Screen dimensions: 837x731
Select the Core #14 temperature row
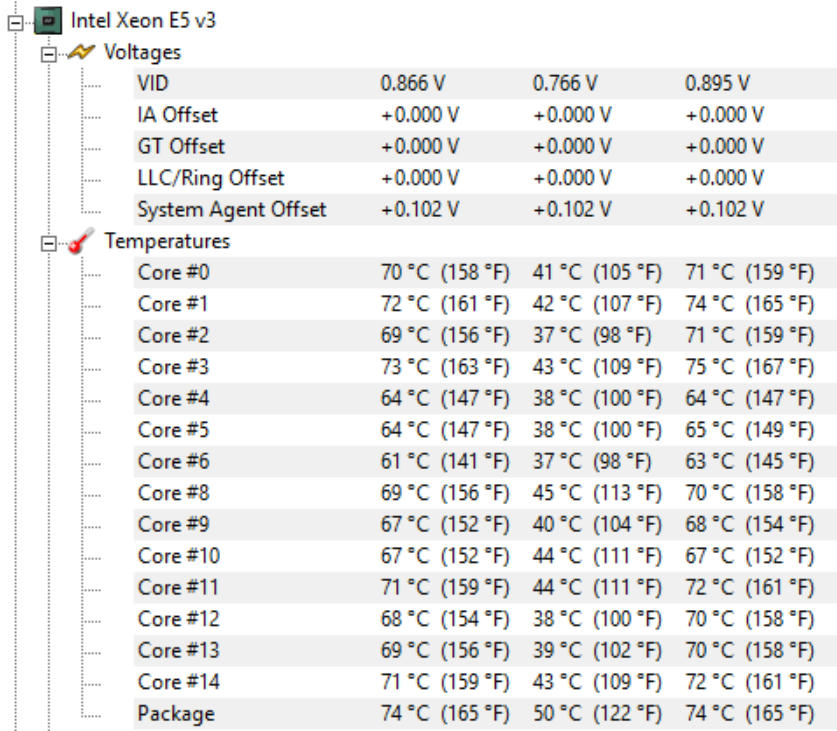coord(485,682)
